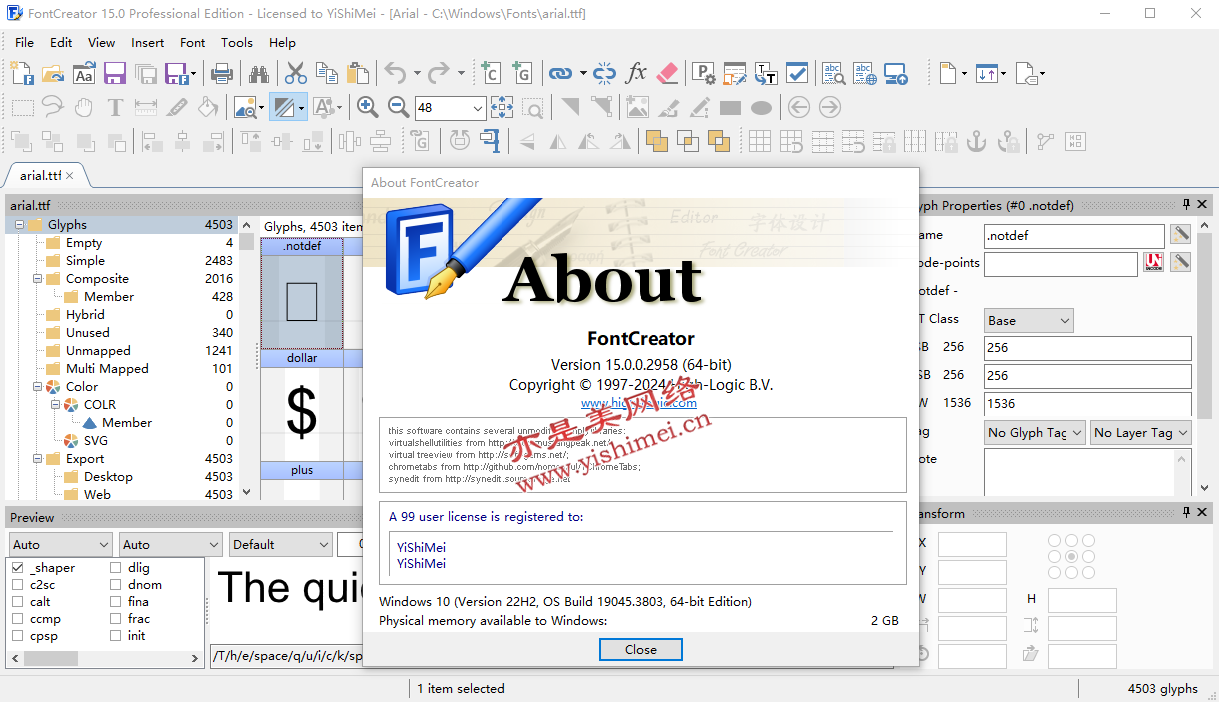Select the Hand pan tool
1219x702 pixels.
click(x=84, y=107)
